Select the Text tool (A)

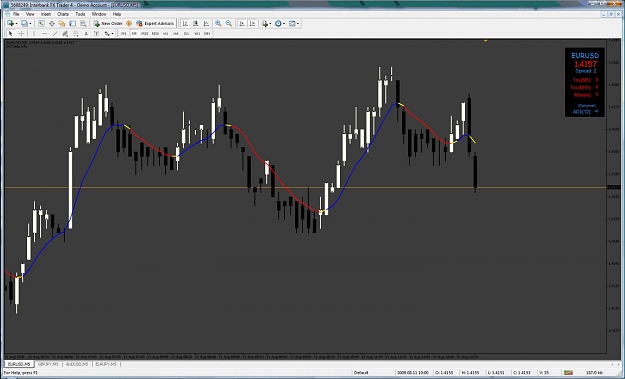(x=86, y=33)
